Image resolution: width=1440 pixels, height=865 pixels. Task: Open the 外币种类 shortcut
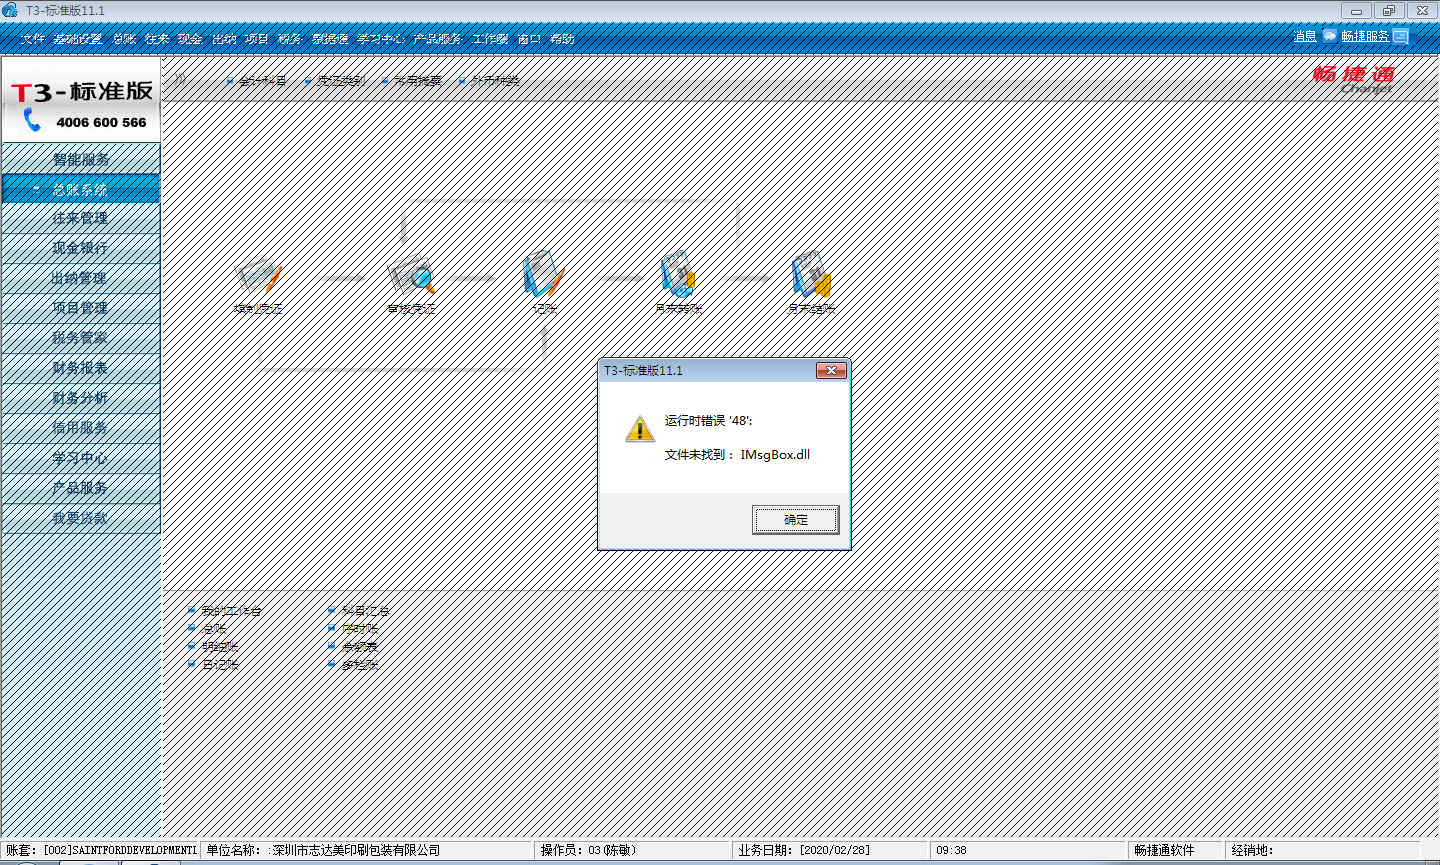coord(495,80)
